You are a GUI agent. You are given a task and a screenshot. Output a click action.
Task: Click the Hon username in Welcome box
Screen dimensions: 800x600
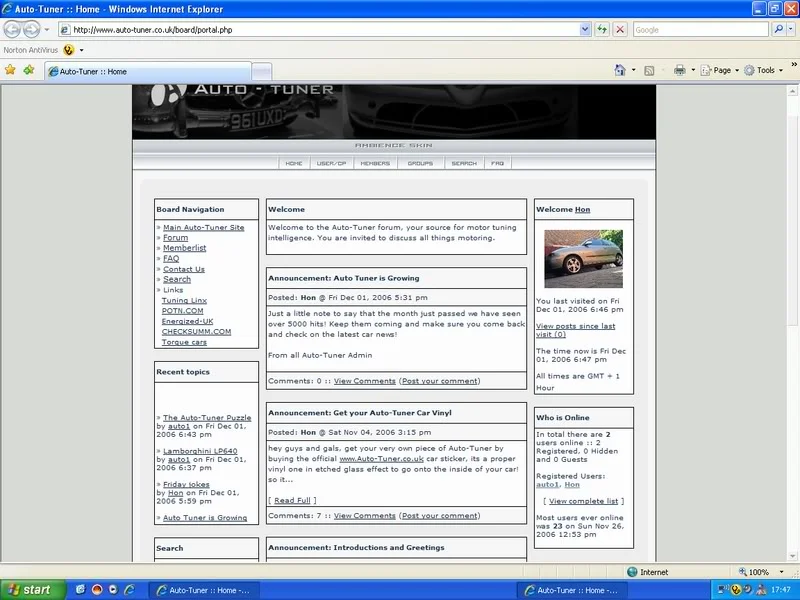[x=582, y=209]
